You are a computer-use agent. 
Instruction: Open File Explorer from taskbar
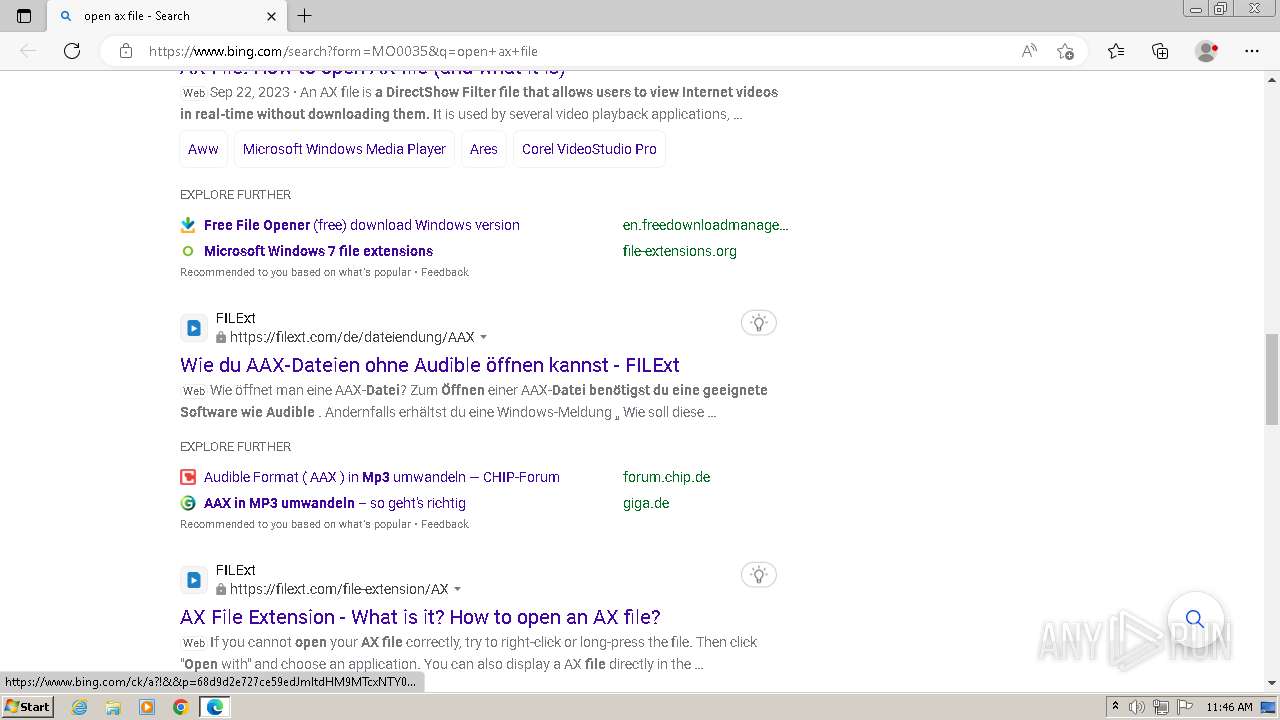(x=113, y=707)
